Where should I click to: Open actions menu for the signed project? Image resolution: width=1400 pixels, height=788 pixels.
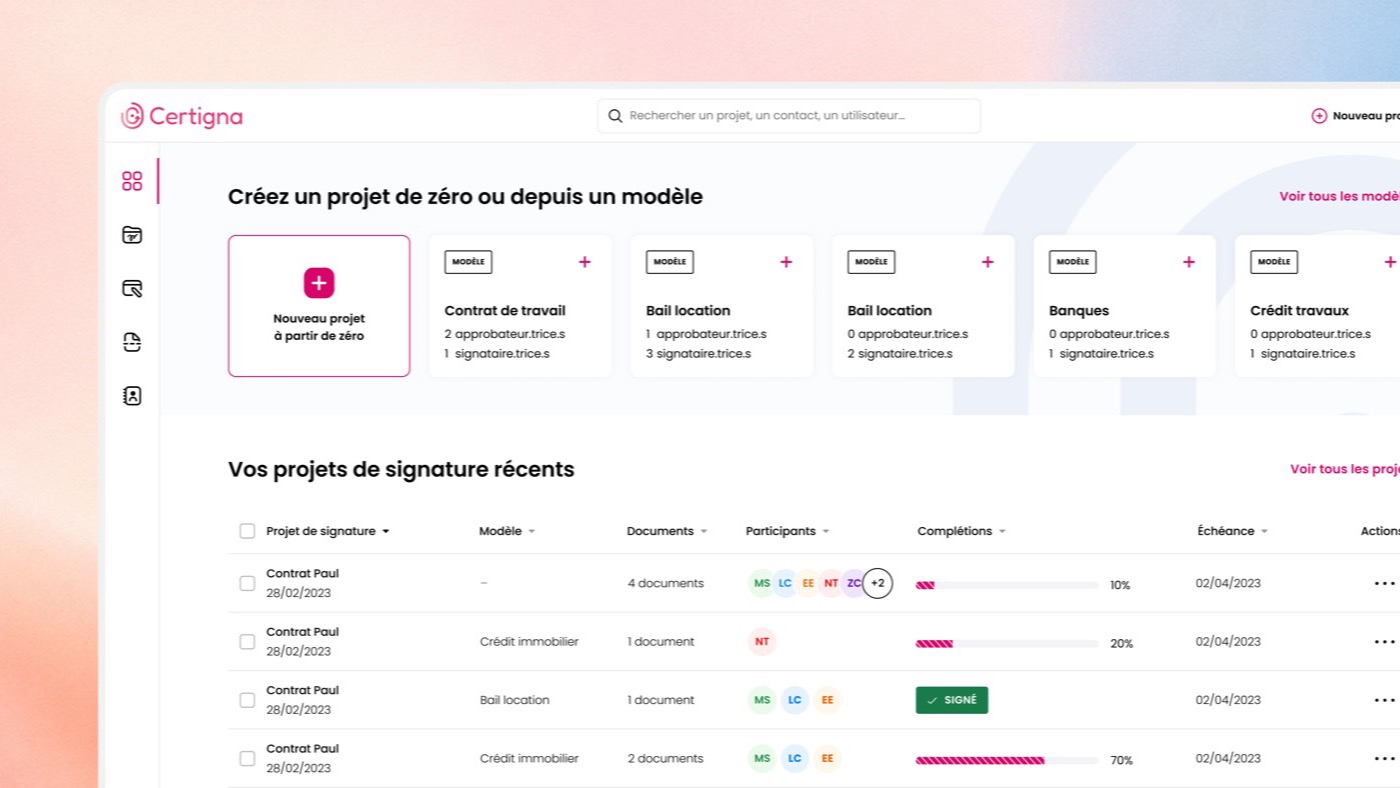point(1384,700)
